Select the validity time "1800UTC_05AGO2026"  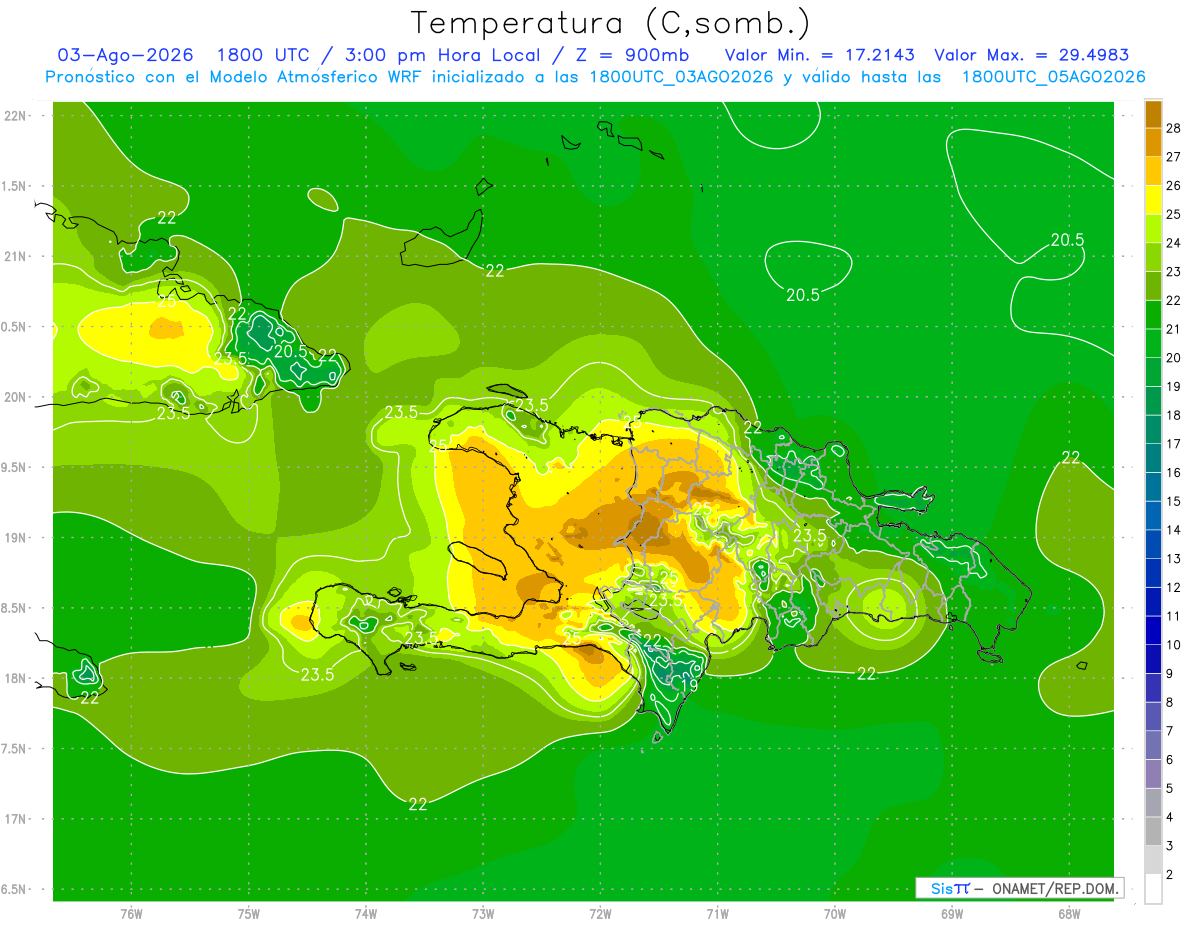pyautogui.click(x=1053, y=77)
